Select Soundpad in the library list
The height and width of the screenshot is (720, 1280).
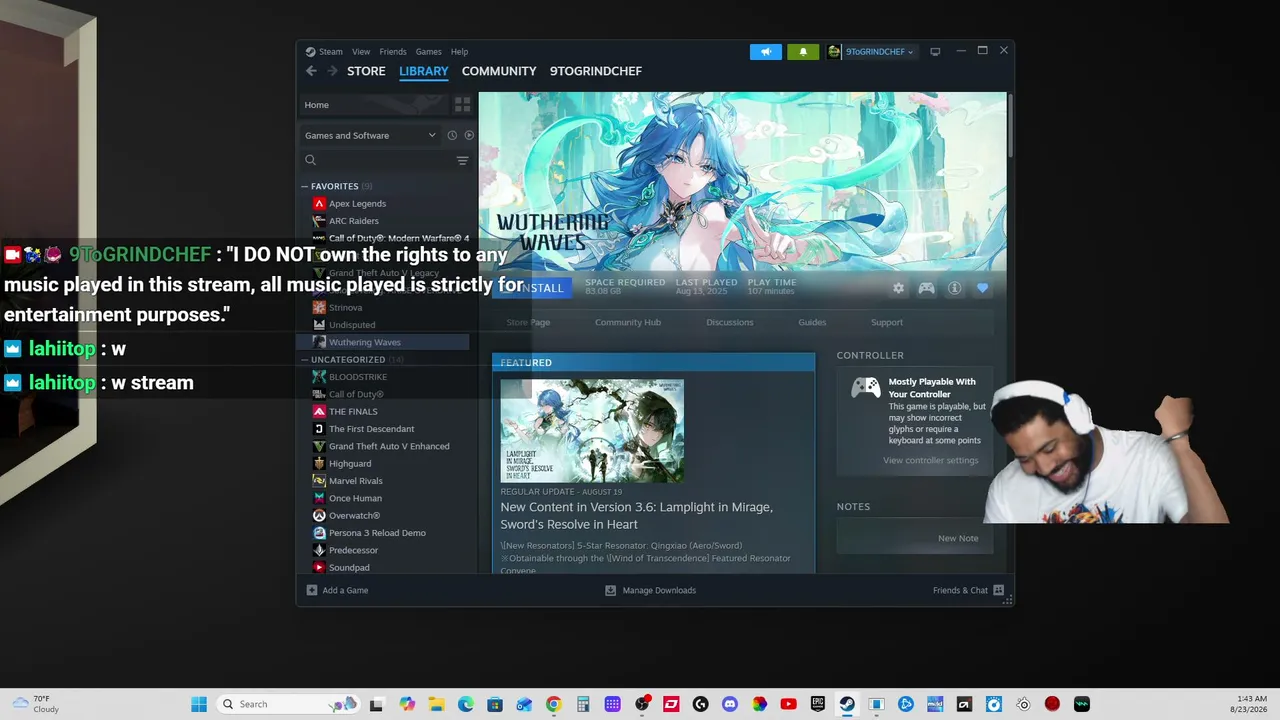(x=349, y=568)
